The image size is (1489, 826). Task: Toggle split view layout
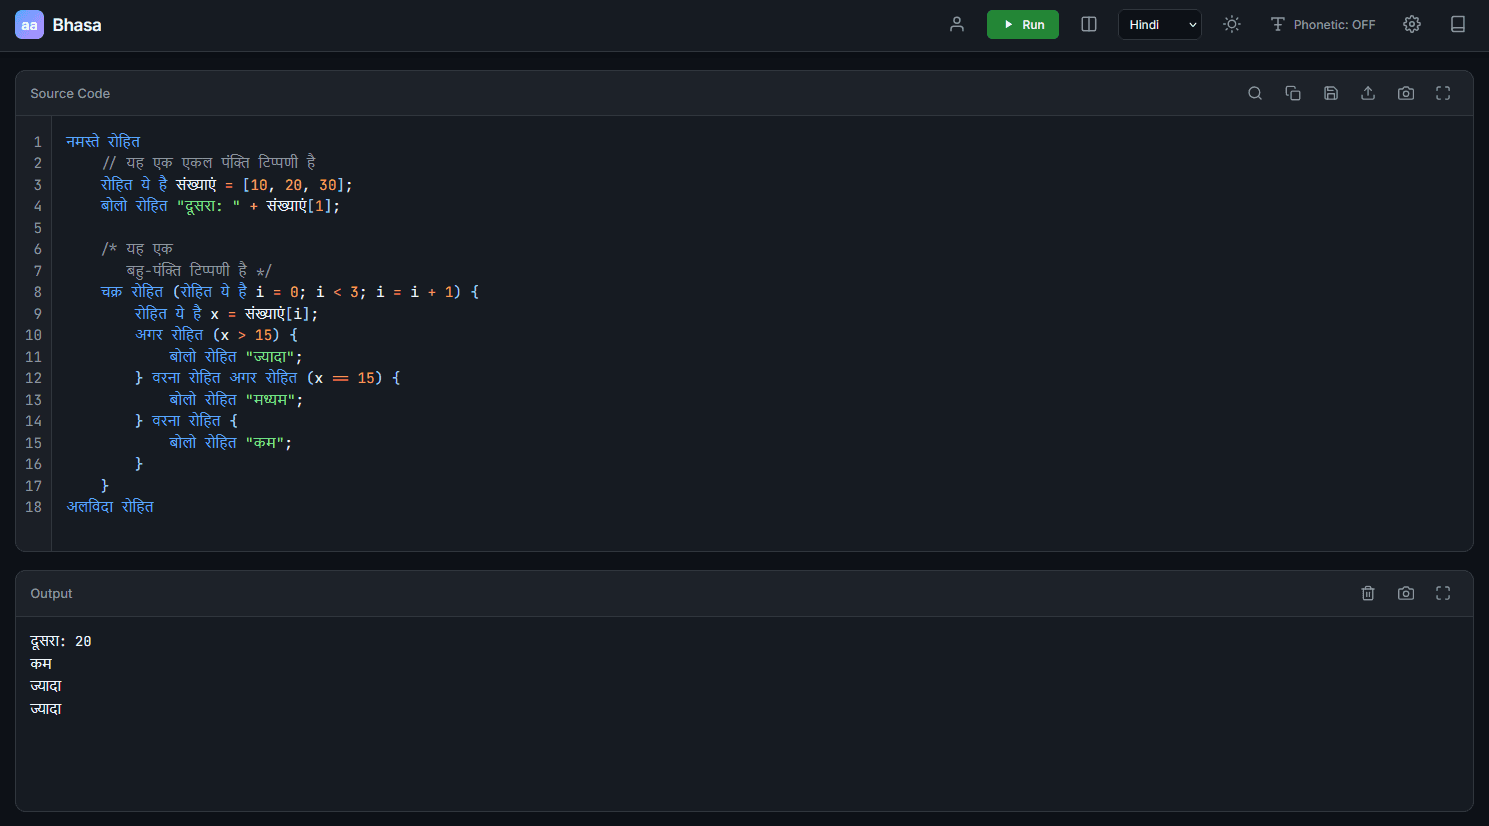pos(1088,24)
